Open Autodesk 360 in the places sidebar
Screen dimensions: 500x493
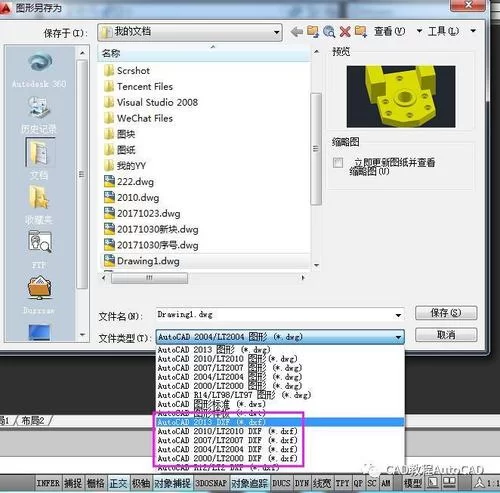pyautogui.click(x=39, y=70)
